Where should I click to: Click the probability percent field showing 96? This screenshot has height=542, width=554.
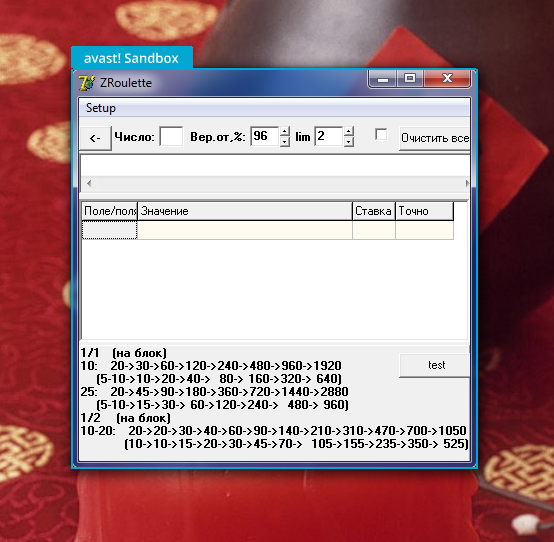tap(265, 136)
